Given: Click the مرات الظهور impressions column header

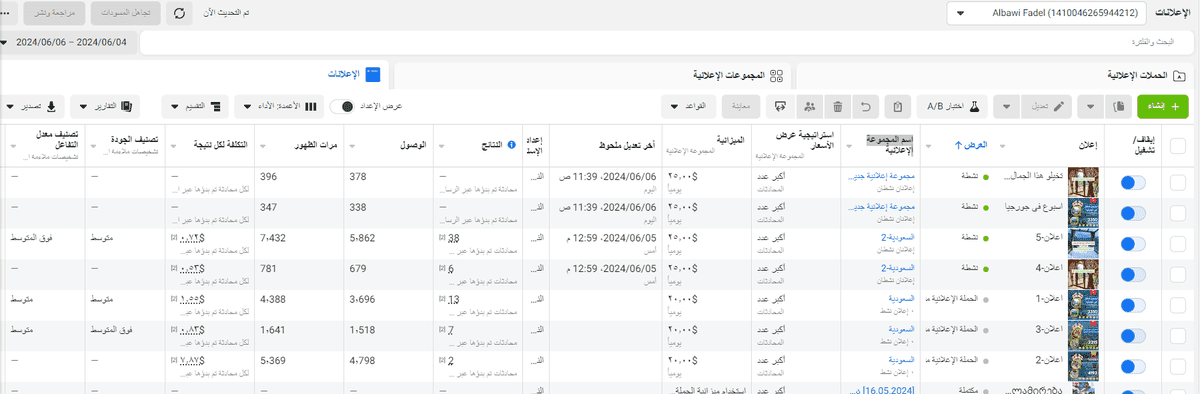Looking at the screenshot, I should (x=298, y=145).
